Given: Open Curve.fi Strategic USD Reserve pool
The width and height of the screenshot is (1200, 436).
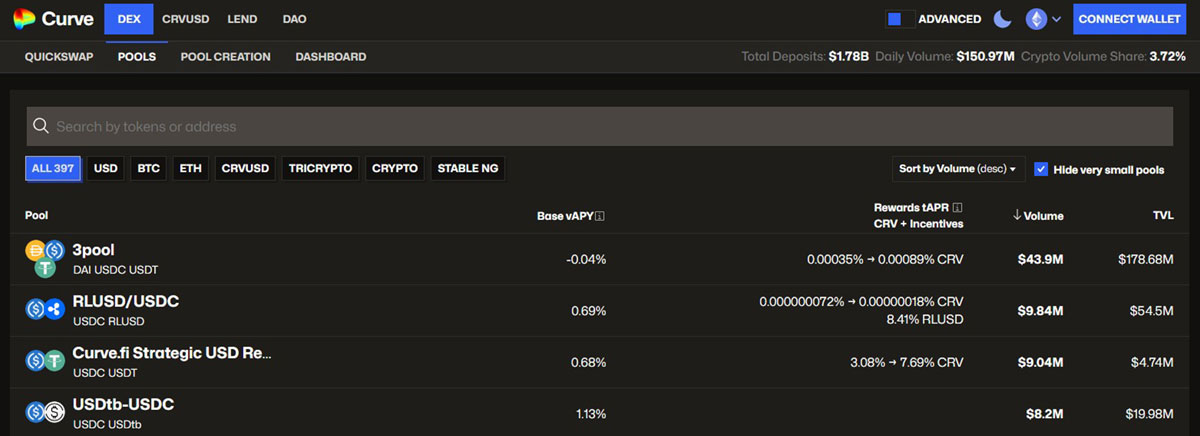Looking at the screenshot, I should click(x=599, y=361).
